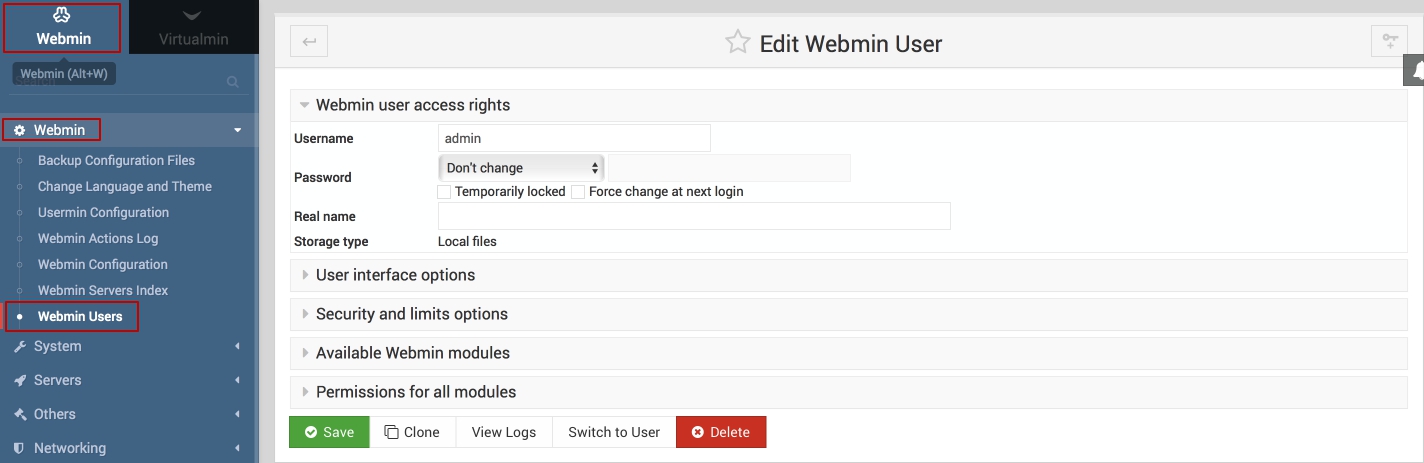Open the Networking shield menu
This screenshot has width=1424, height=463.
pos(70,448)
